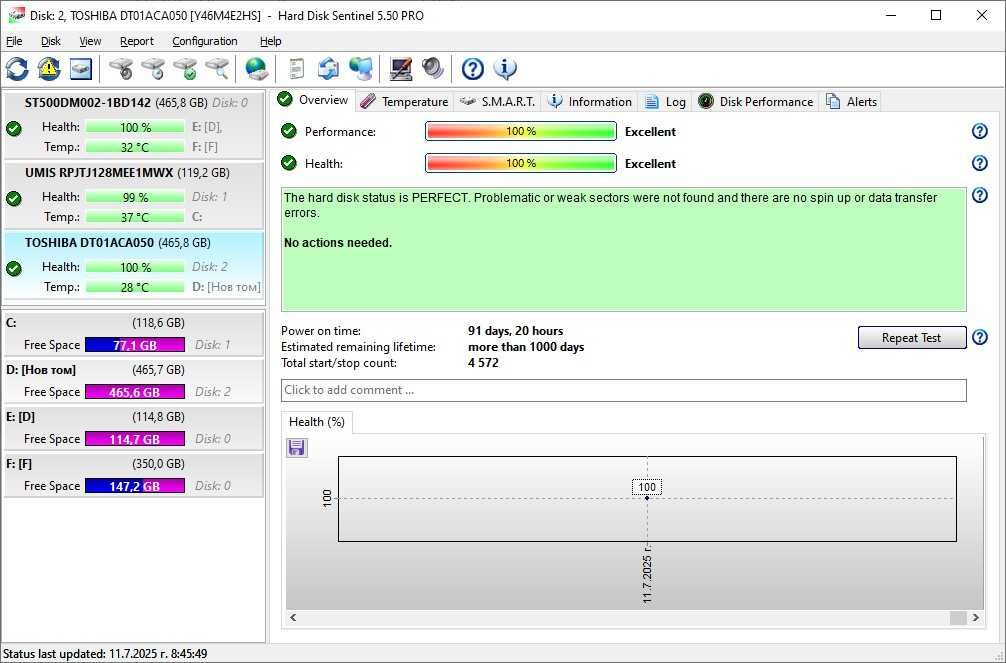This screenshot has height=663, width=1006.
Task: Select the Health (%) graph tab
Action: click(x=316, y=422)
